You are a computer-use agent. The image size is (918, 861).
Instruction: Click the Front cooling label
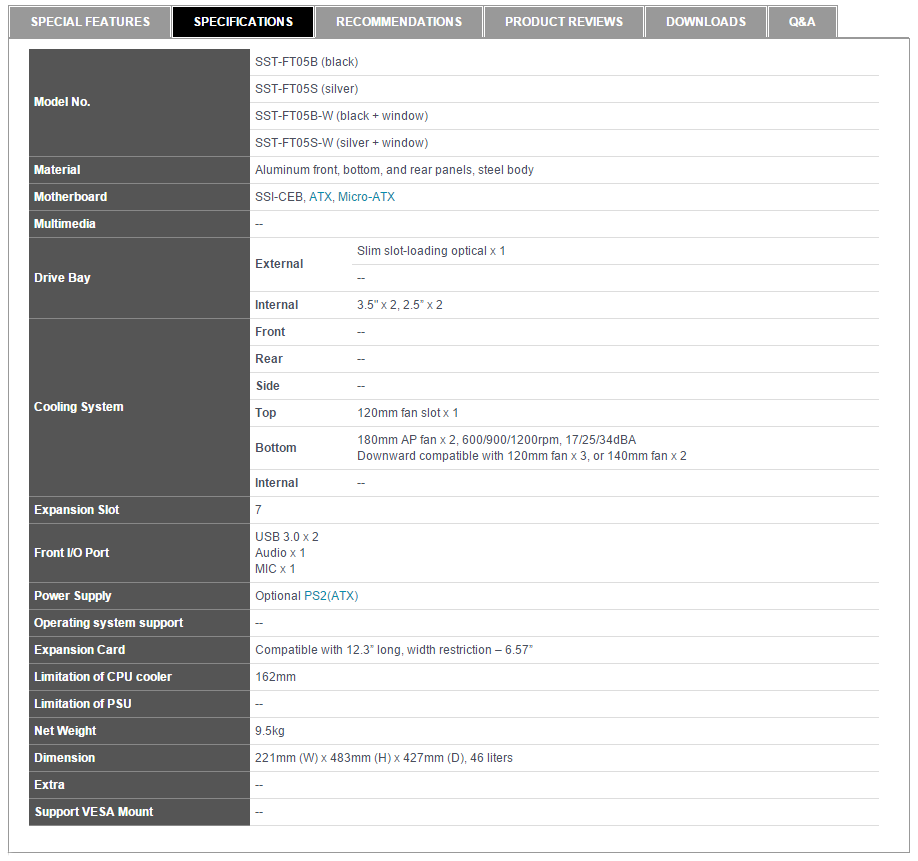270,332
